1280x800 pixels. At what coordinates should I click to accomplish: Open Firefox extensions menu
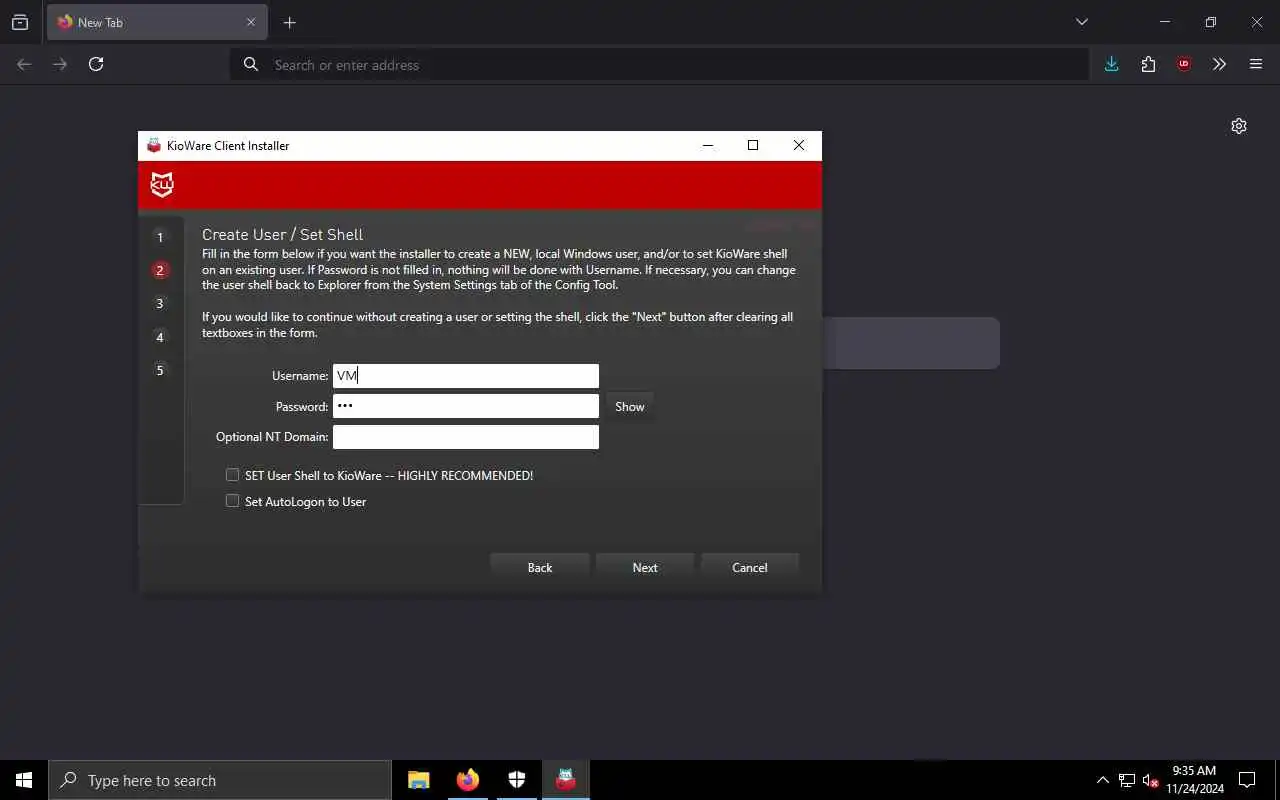pyautogui.click(x=1148, y=64)
